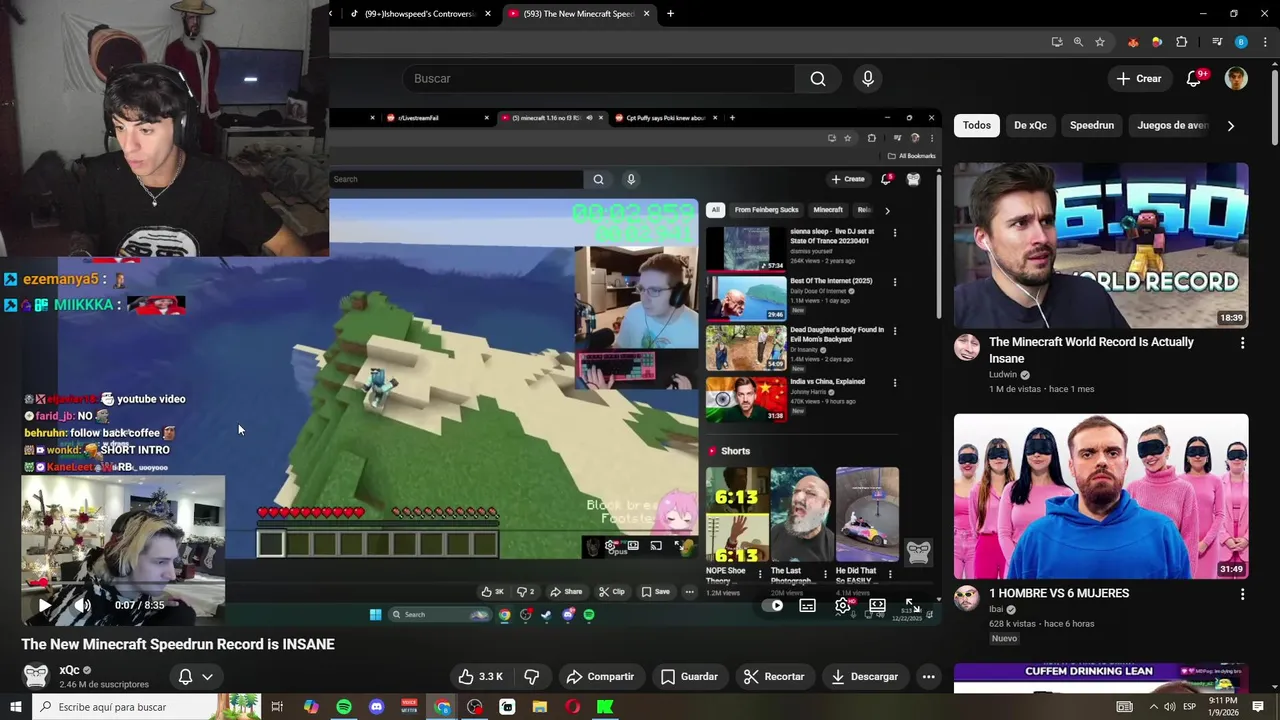
Task: Show hidden system tray icons
Action: click(x=1153, y=707)
